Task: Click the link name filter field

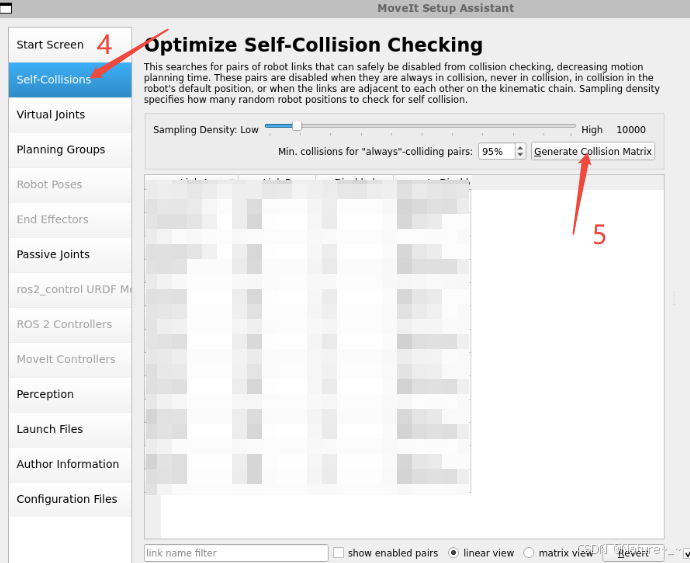Action: [x=236, y=553]
